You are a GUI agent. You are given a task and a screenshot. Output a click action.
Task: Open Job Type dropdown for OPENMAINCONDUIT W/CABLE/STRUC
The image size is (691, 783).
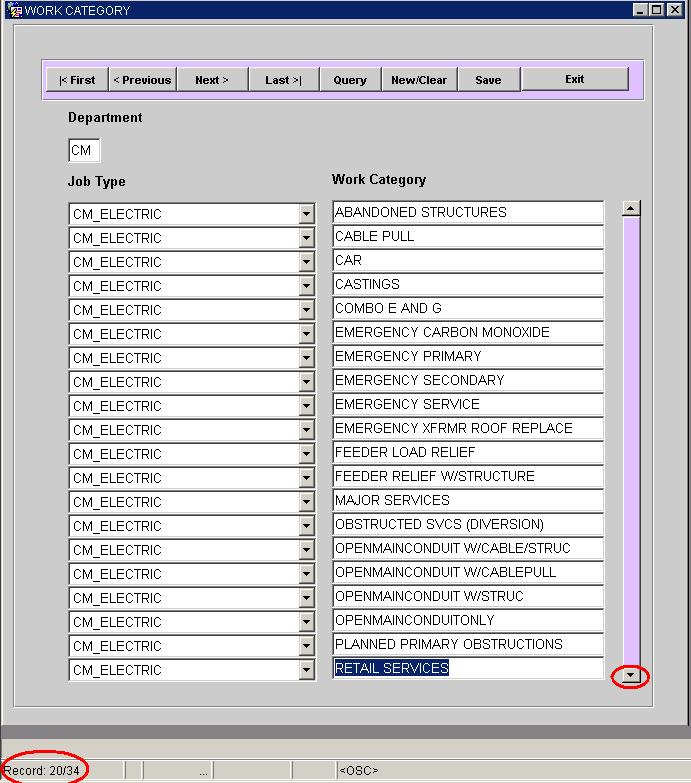click(307, 550)
